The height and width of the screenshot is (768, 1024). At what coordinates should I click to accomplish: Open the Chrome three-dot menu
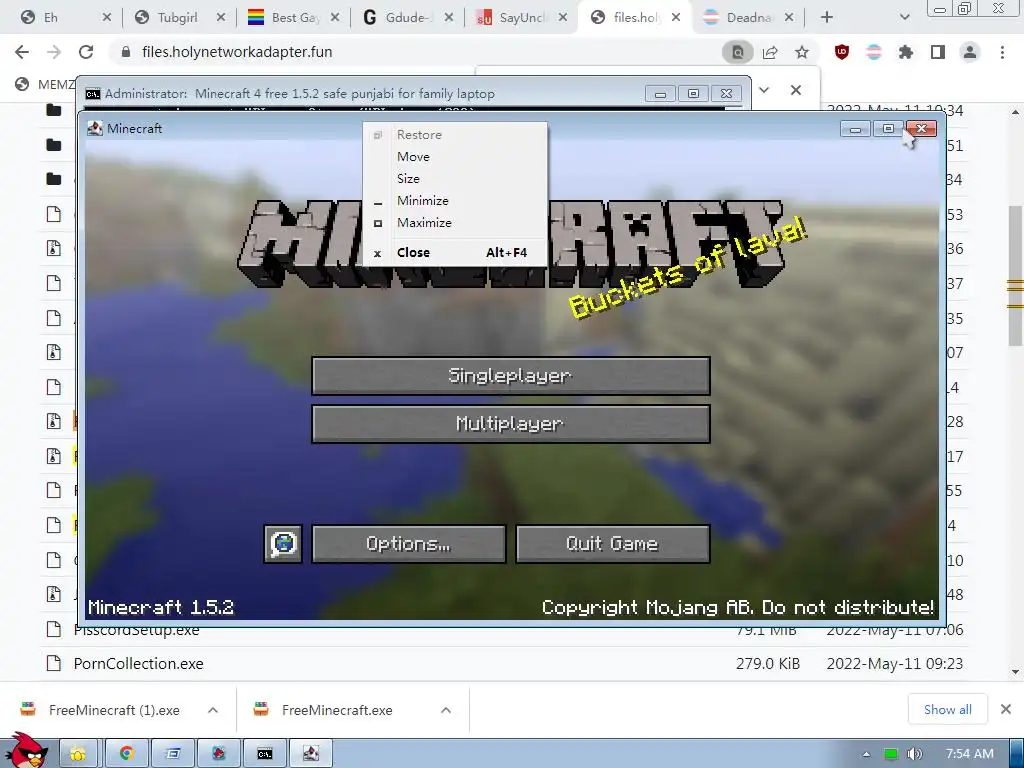point(1002,52)
